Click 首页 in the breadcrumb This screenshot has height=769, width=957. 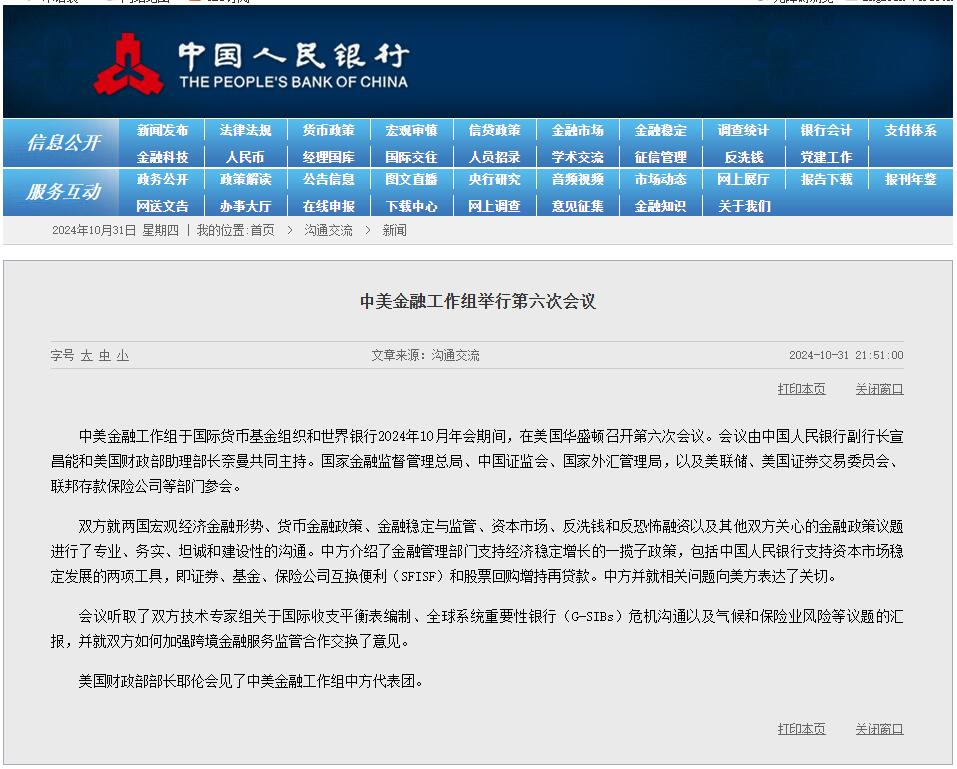[262, 231]
